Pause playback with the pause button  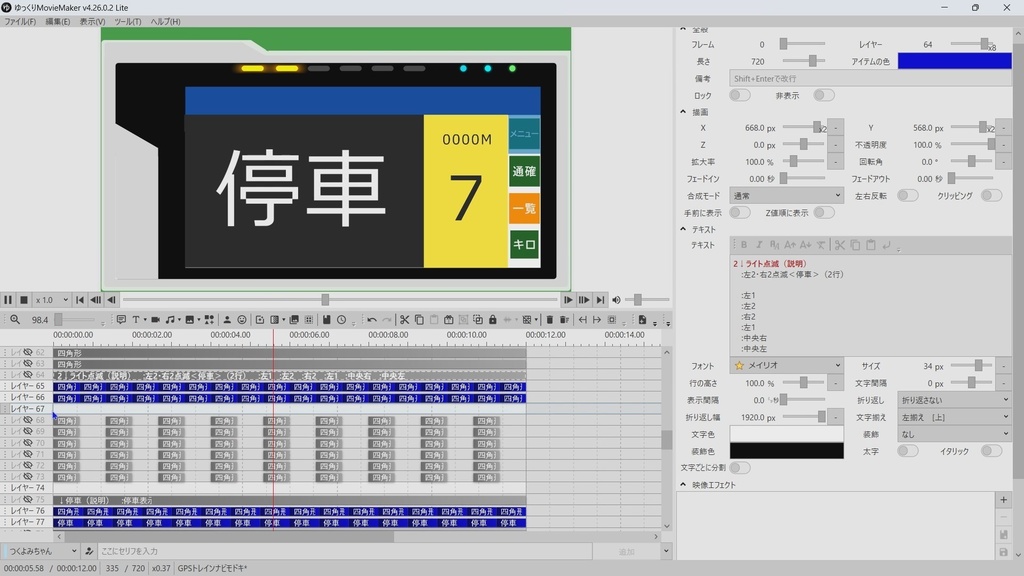(8, 300)
